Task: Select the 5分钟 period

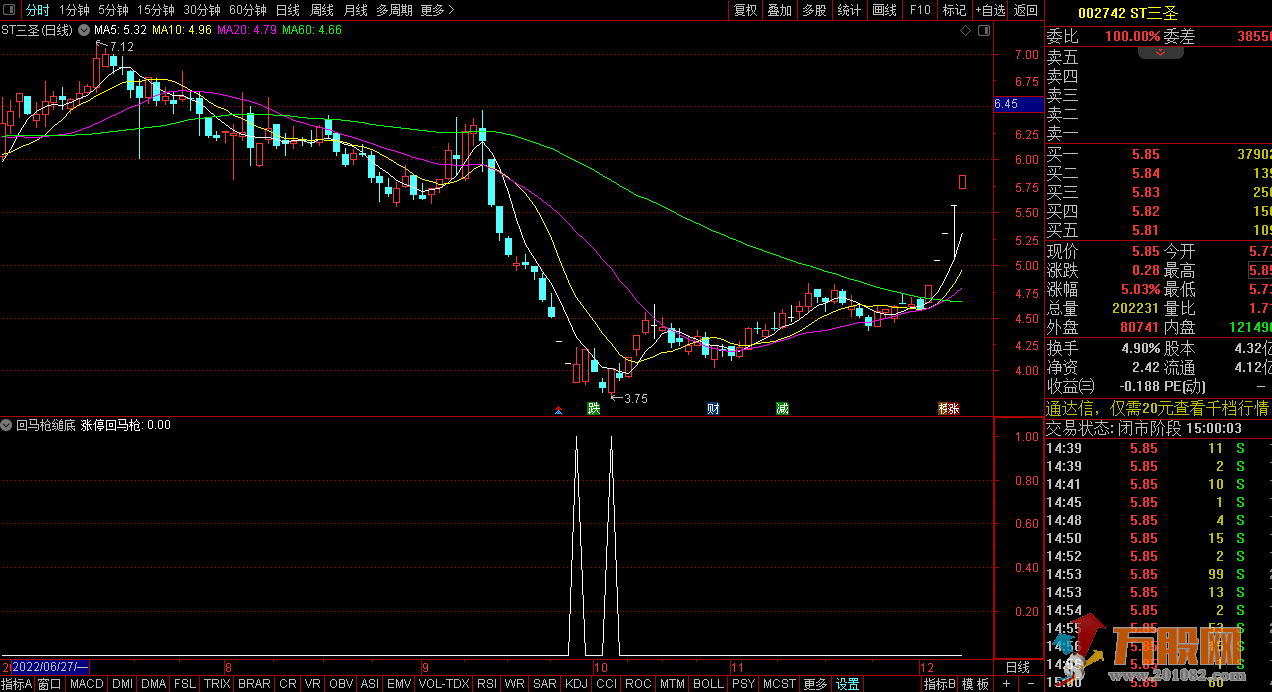Action: point(113,10)
